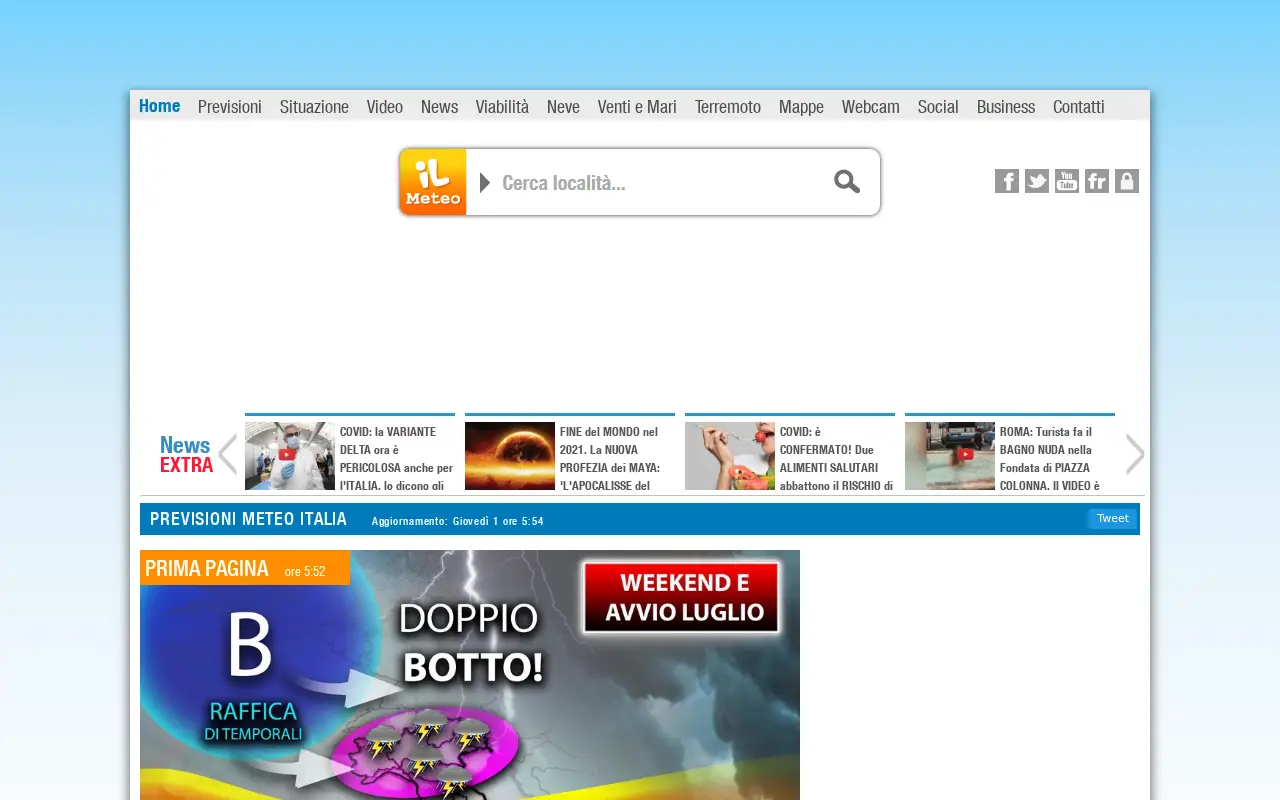Click the 'Cerca località...' search field
This screenshot has height=800, width=1280.
click(x=660, y=182)
